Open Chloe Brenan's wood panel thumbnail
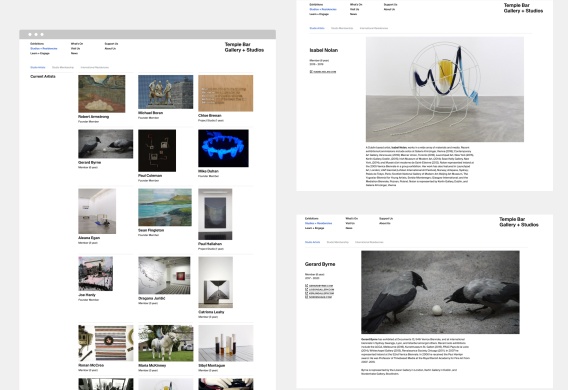 click(226, 93)
